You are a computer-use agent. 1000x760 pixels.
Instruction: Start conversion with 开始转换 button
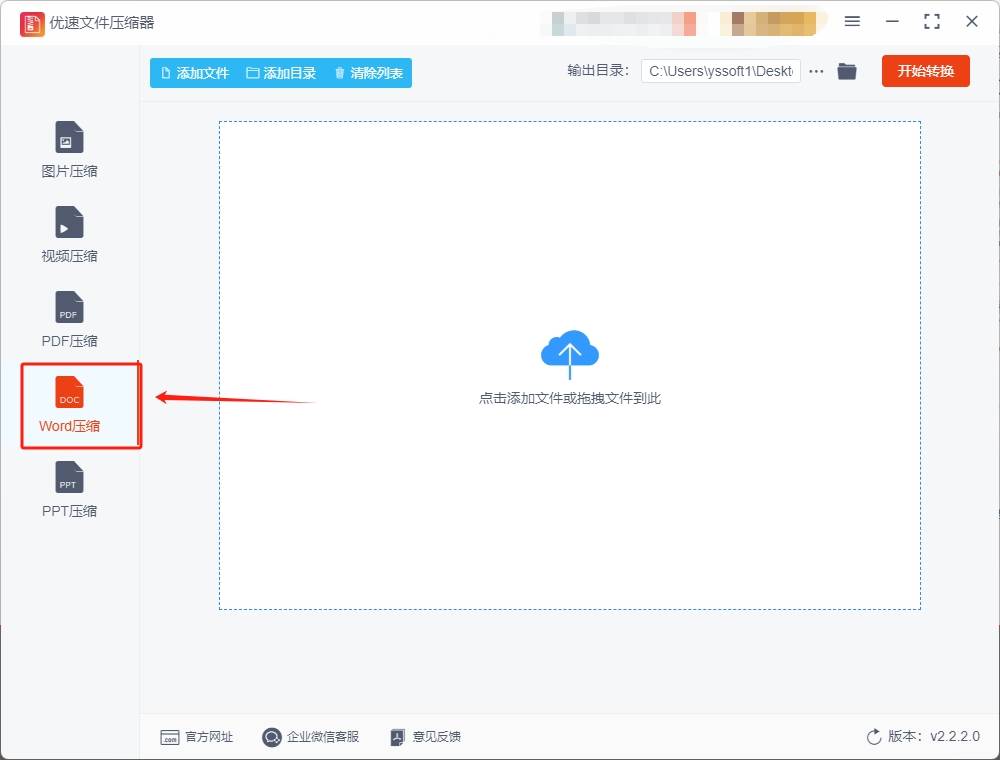pos(925,71)
